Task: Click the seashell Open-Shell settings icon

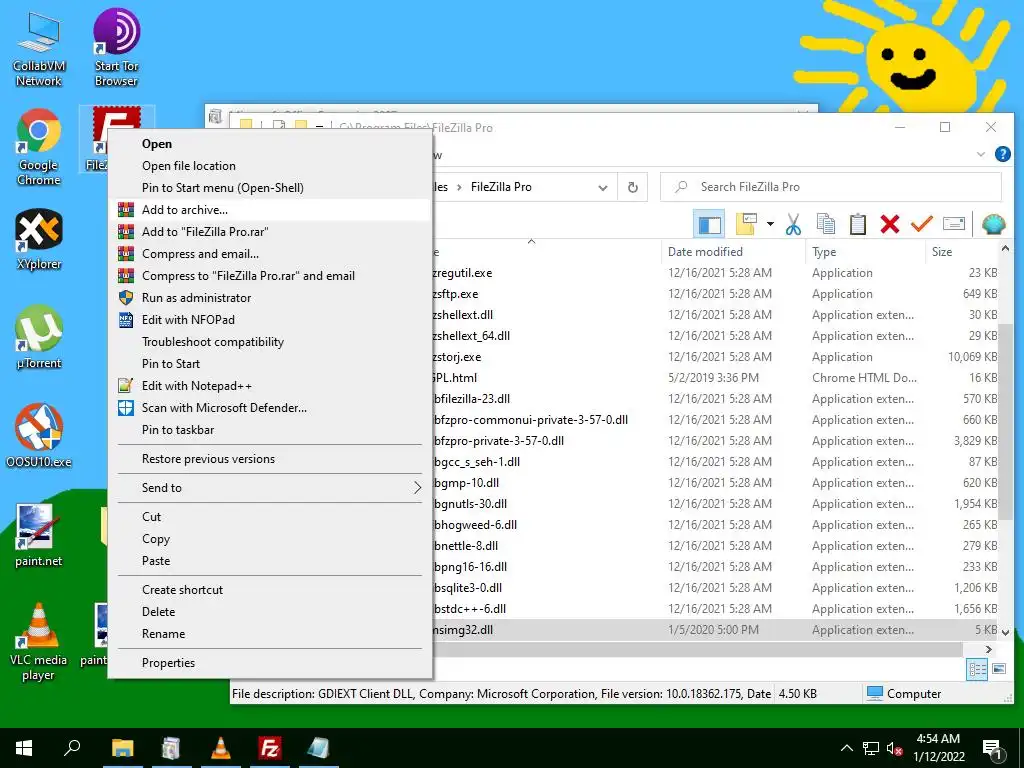Action: (x=993, y=224)
